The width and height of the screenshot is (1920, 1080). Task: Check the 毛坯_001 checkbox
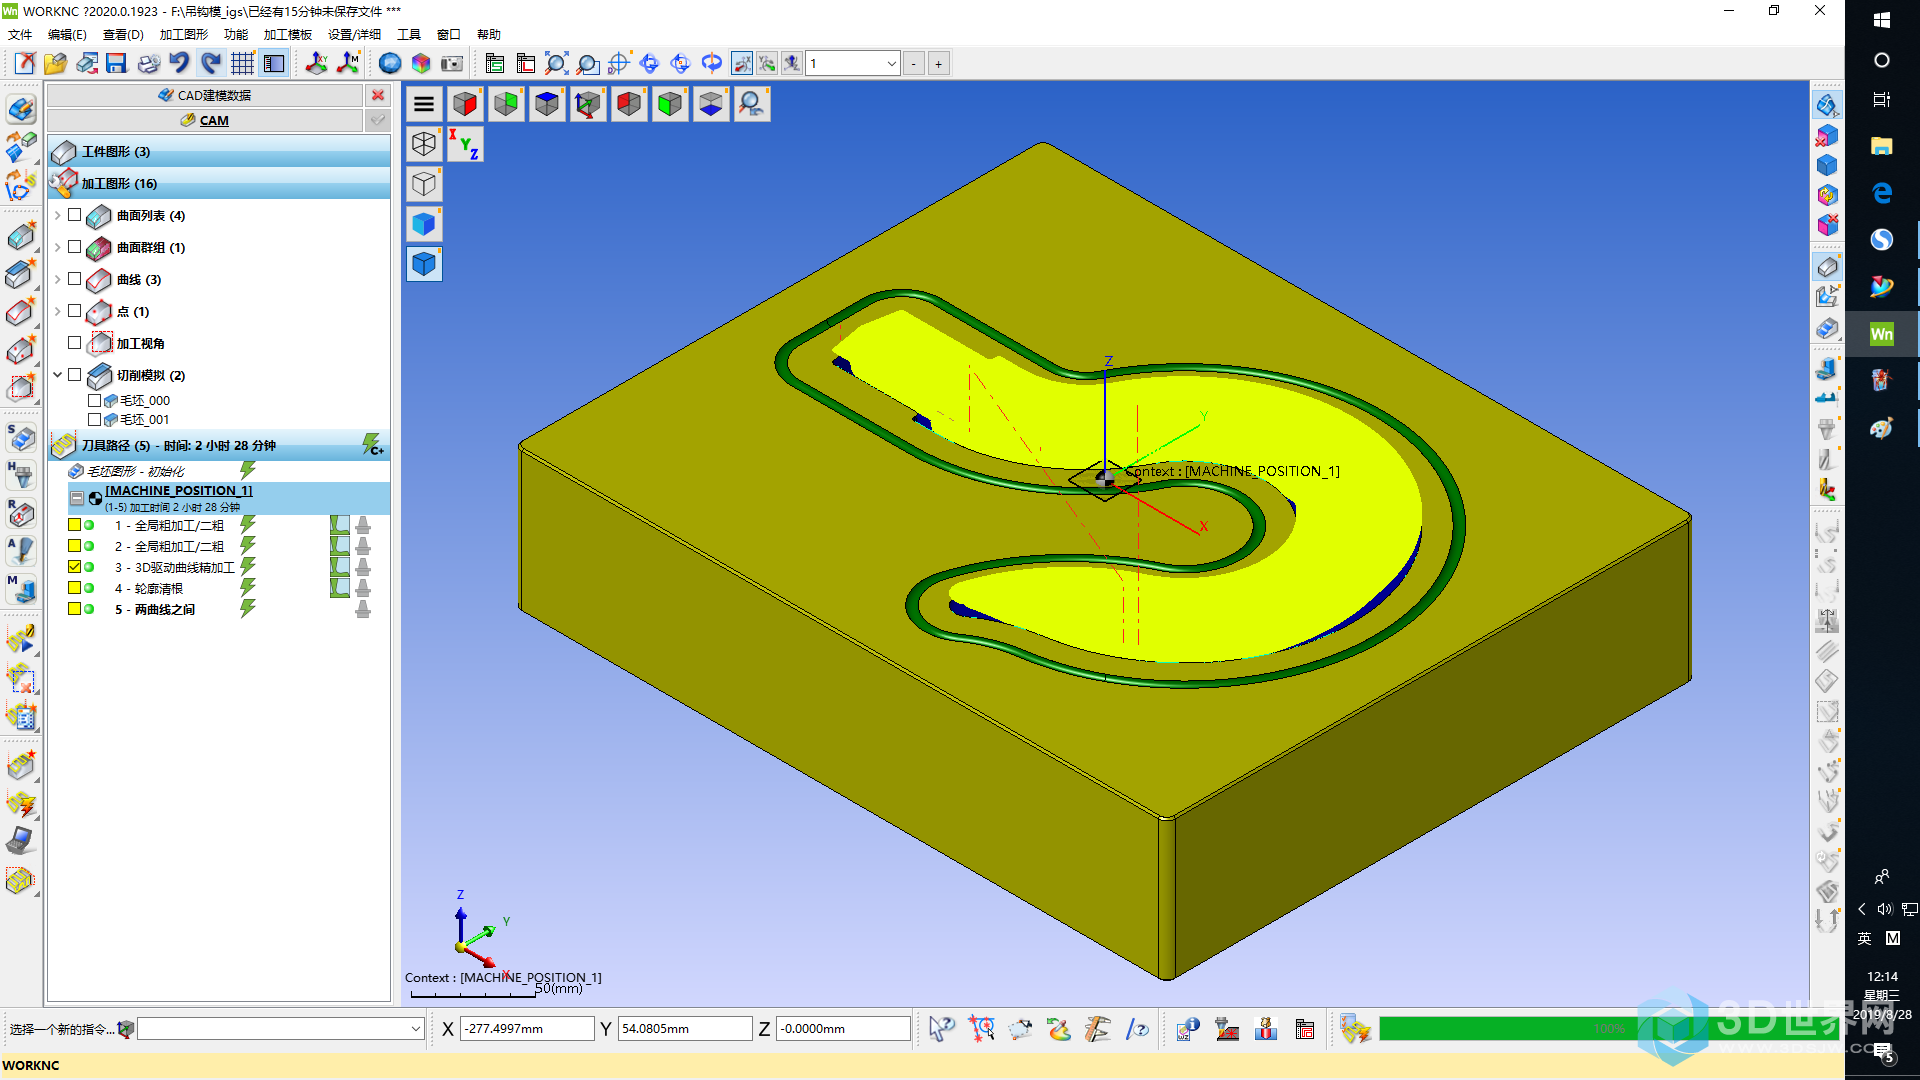click(95, 419)
